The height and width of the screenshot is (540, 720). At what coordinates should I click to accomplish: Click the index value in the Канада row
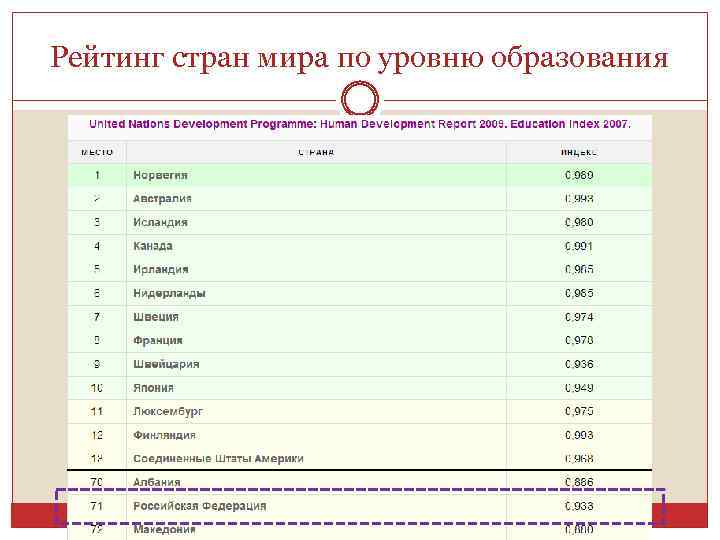[579, 246]
